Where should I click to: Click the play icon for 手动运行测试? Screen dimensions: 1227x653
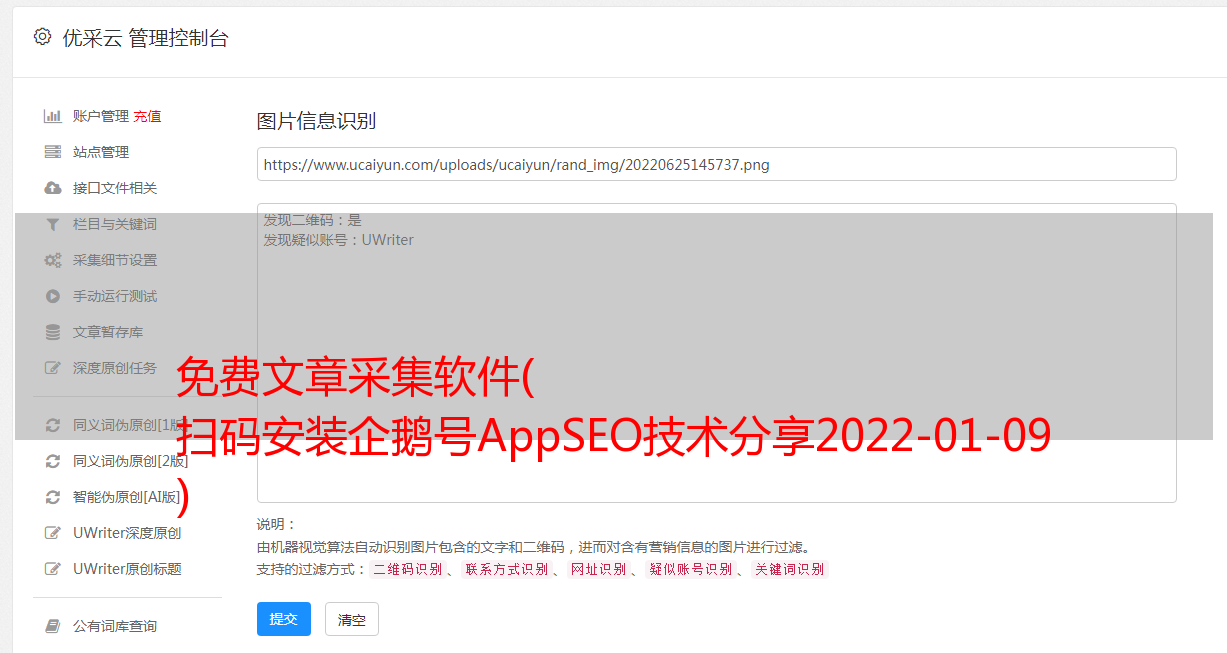point(53,296)
